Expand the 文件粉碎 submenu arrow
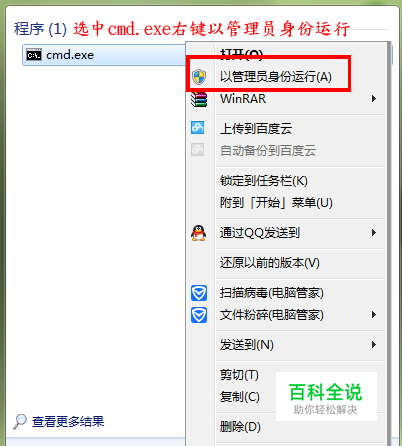The image size is (402, 446). (x=374, y=315)
